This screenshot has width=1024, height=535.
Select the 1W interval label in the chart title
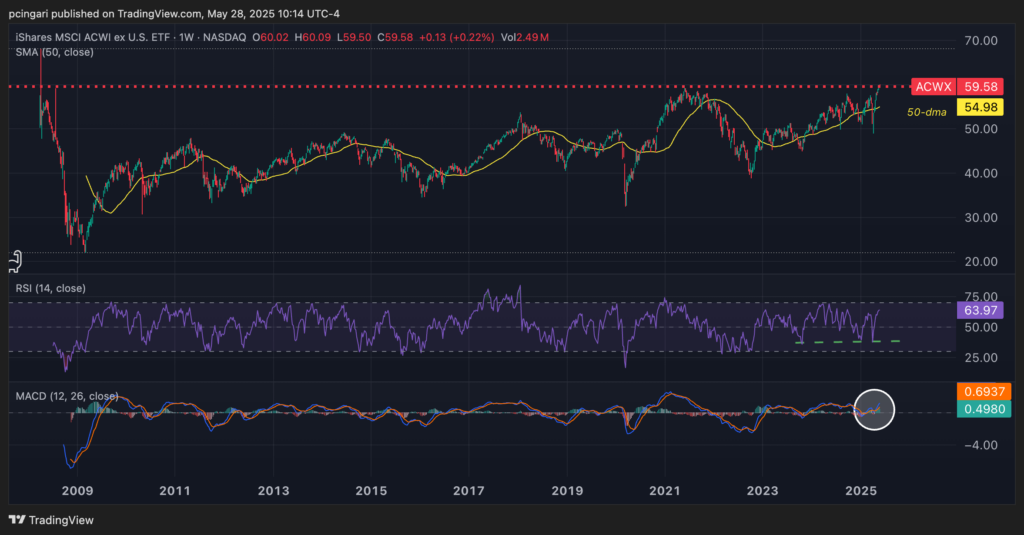187,37
